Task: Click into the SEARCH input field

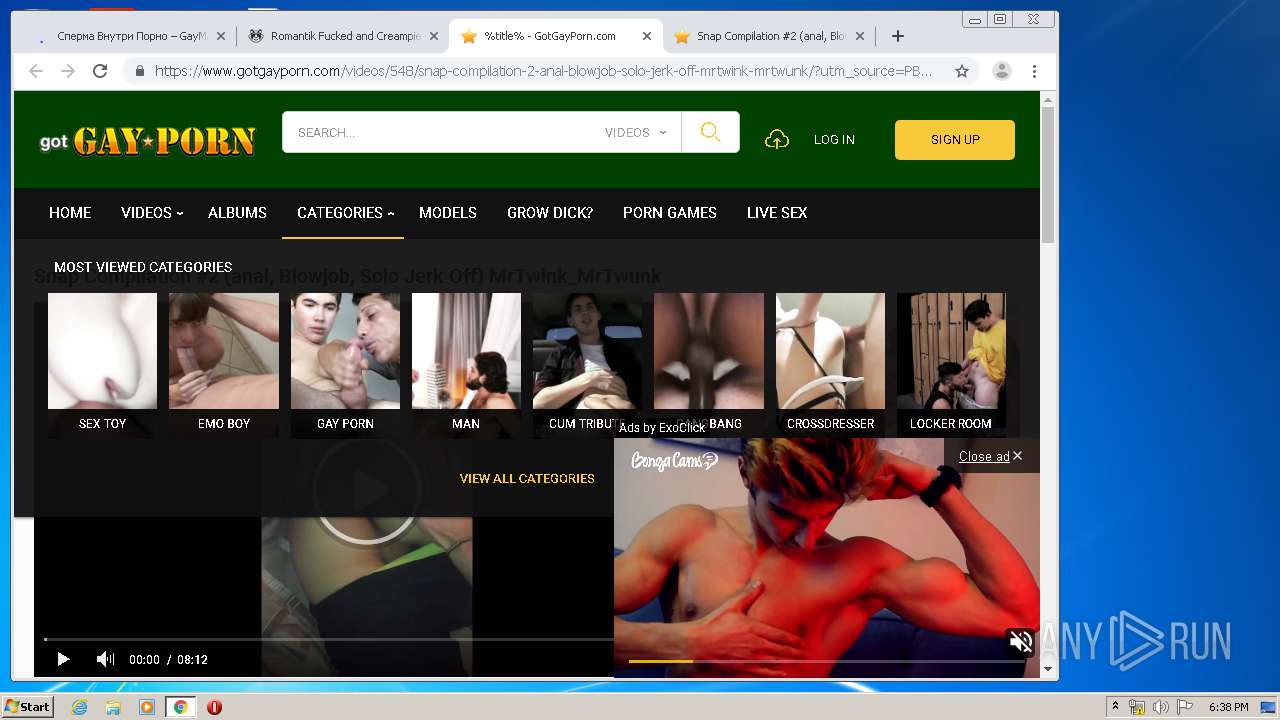Action: click(x=440, y=132)
